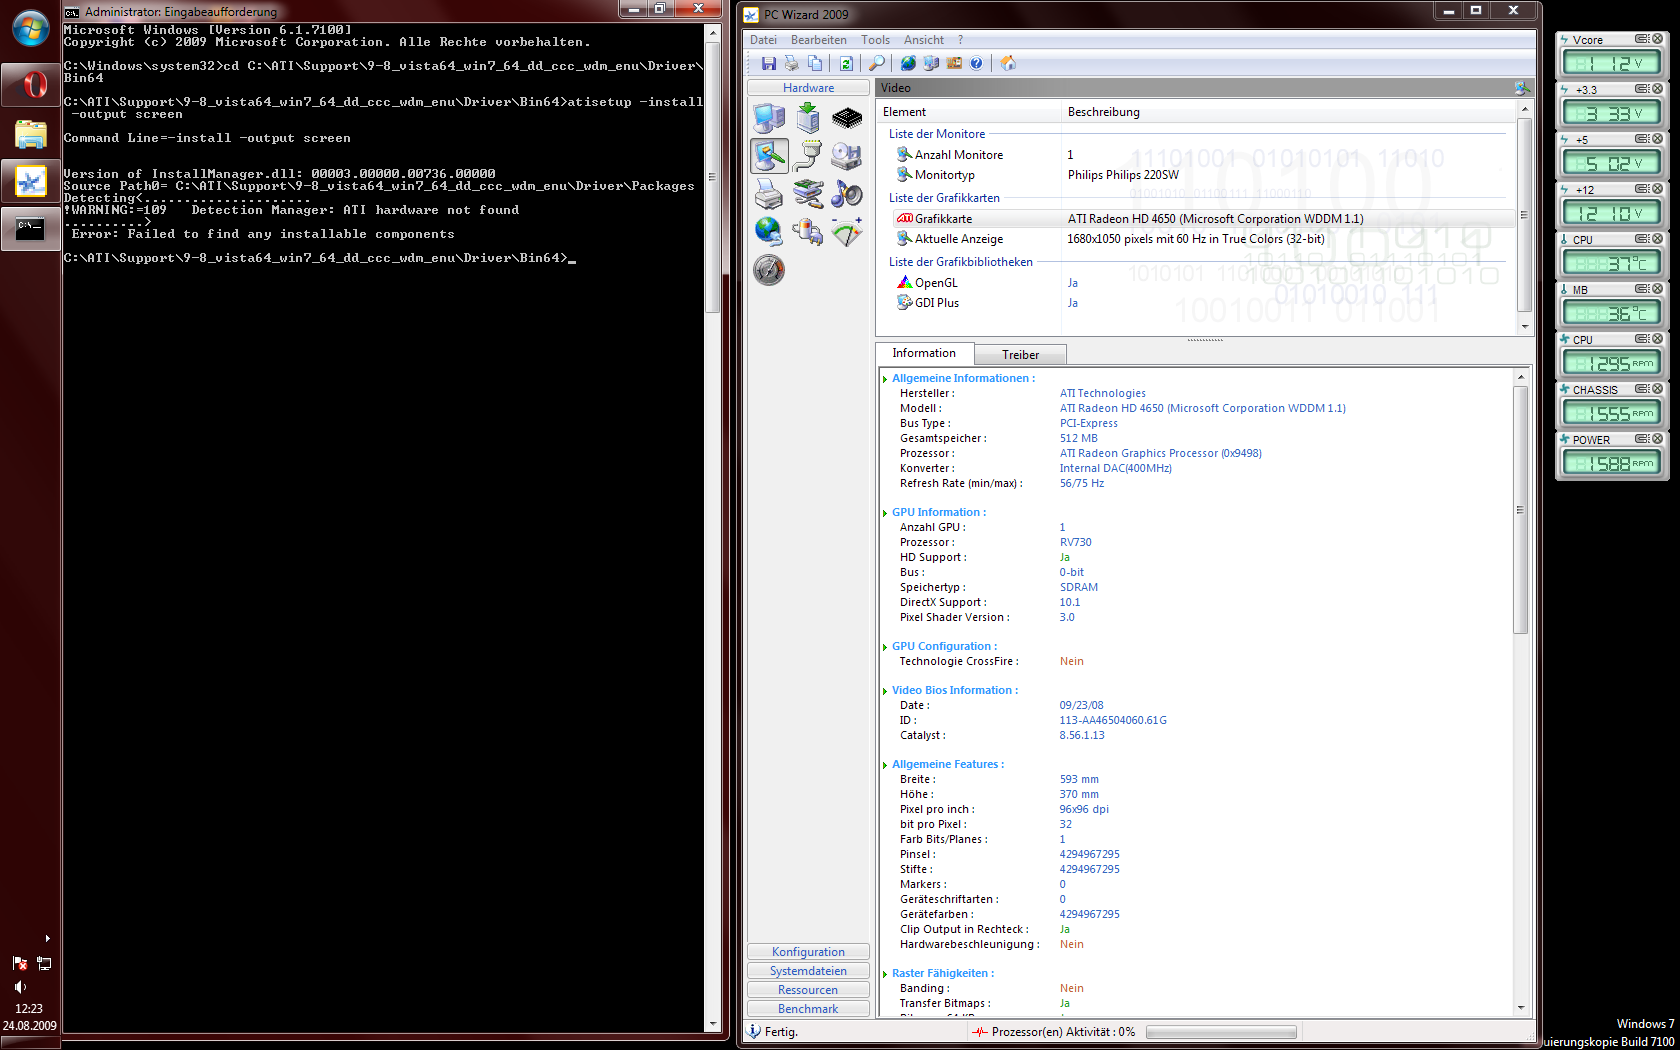Select the printers hardware icon
1680x1050 pixels.
[769, 194]
